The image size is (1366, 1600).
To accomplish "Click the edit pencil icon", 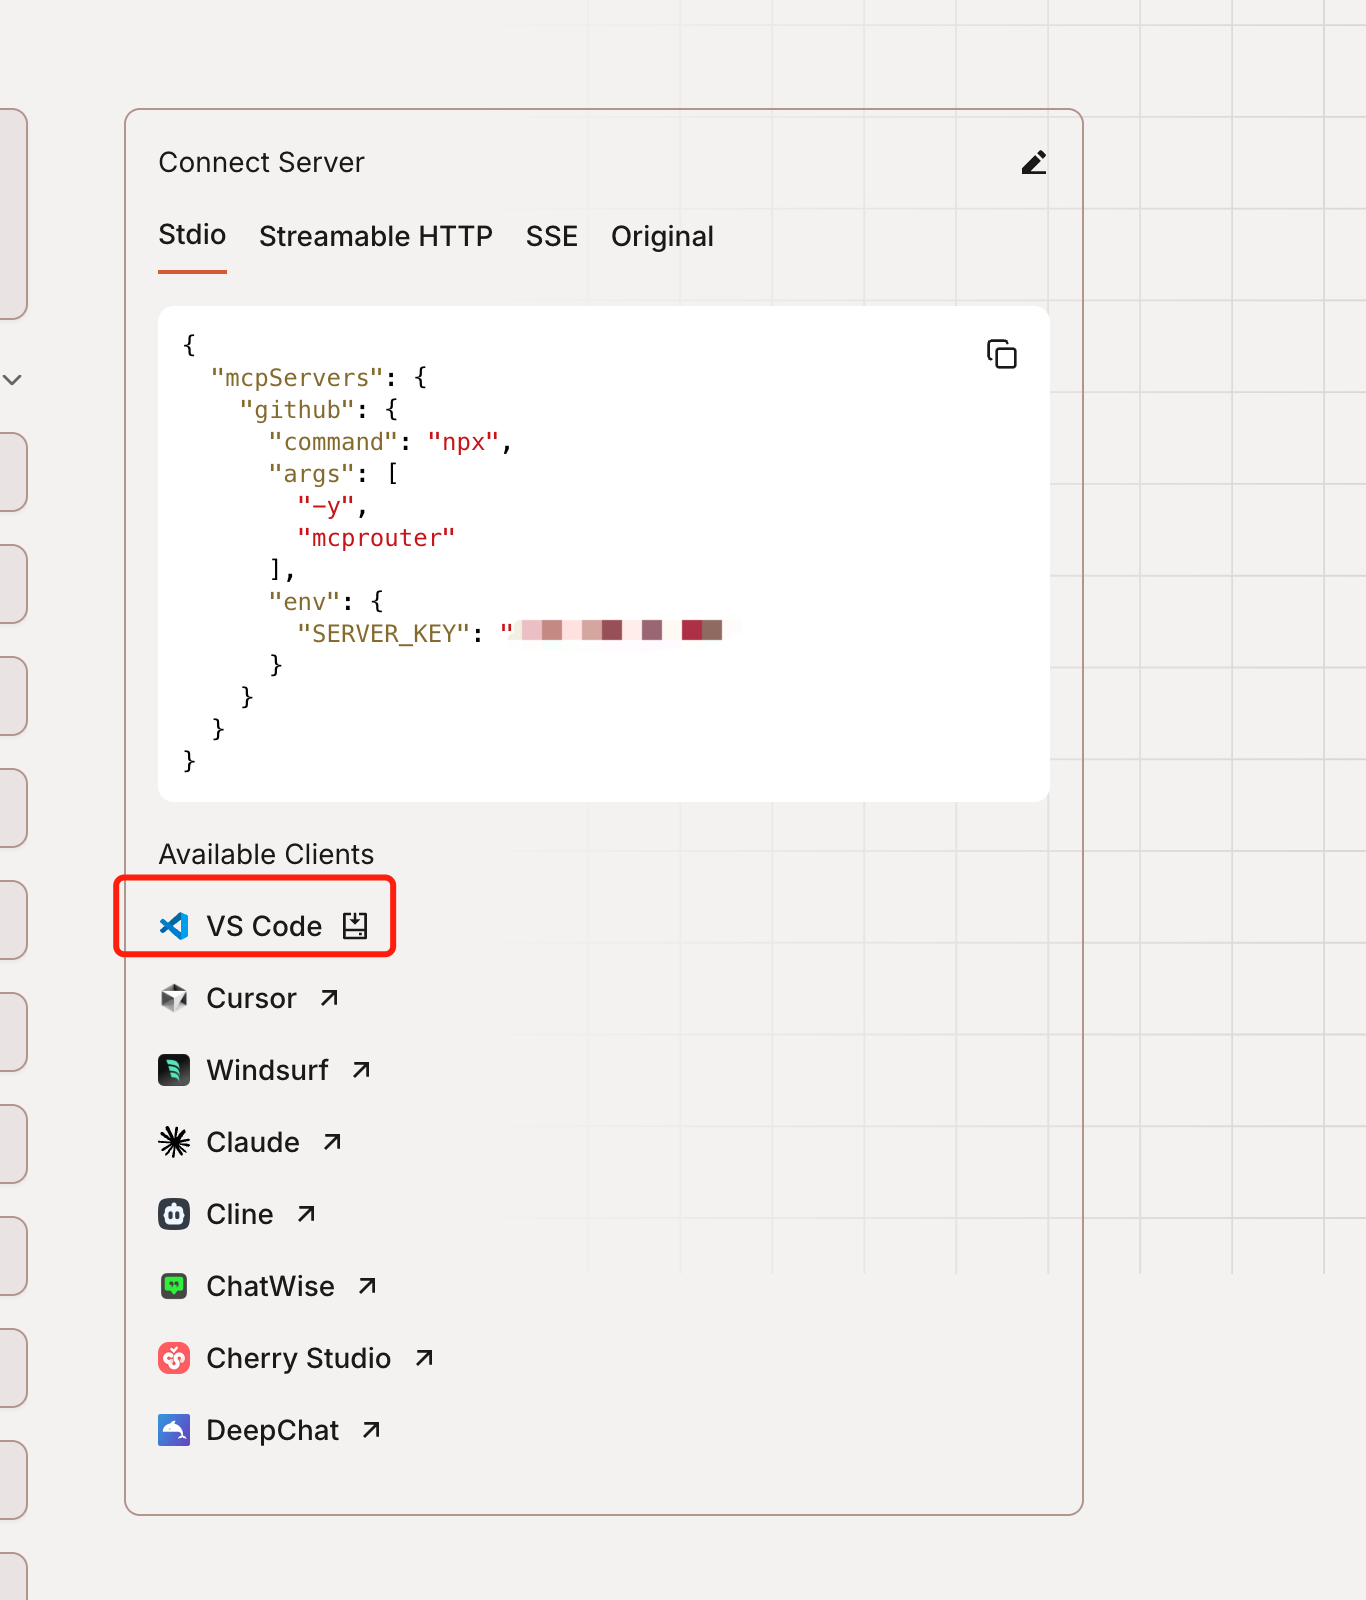I will (1034, 162).
